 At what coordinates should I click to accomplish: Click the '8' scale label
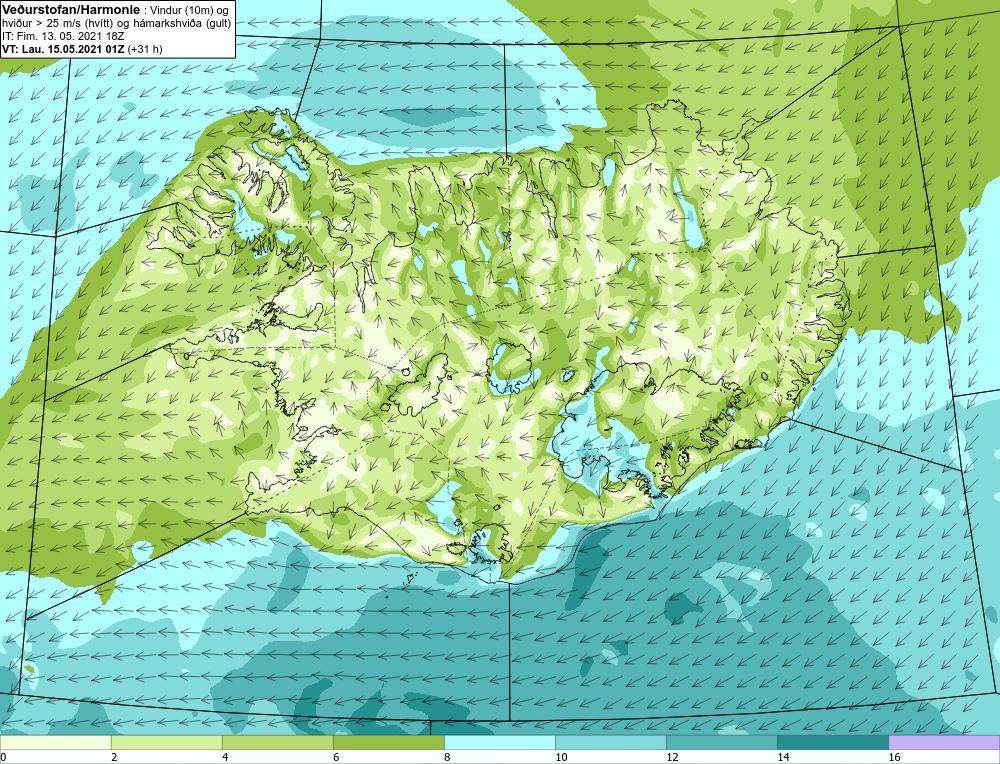tap(447, 757)
